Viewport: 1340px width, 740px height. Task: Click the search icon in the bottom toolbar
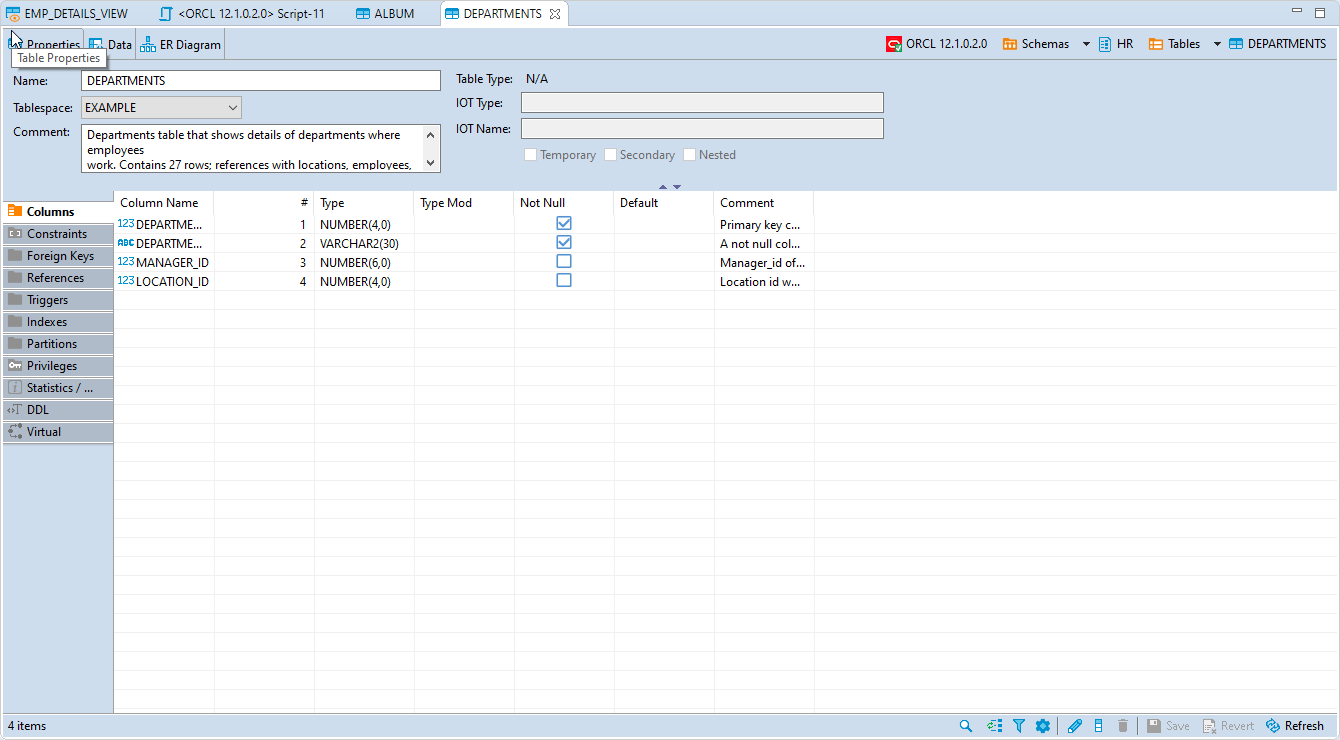coord(965,725)
